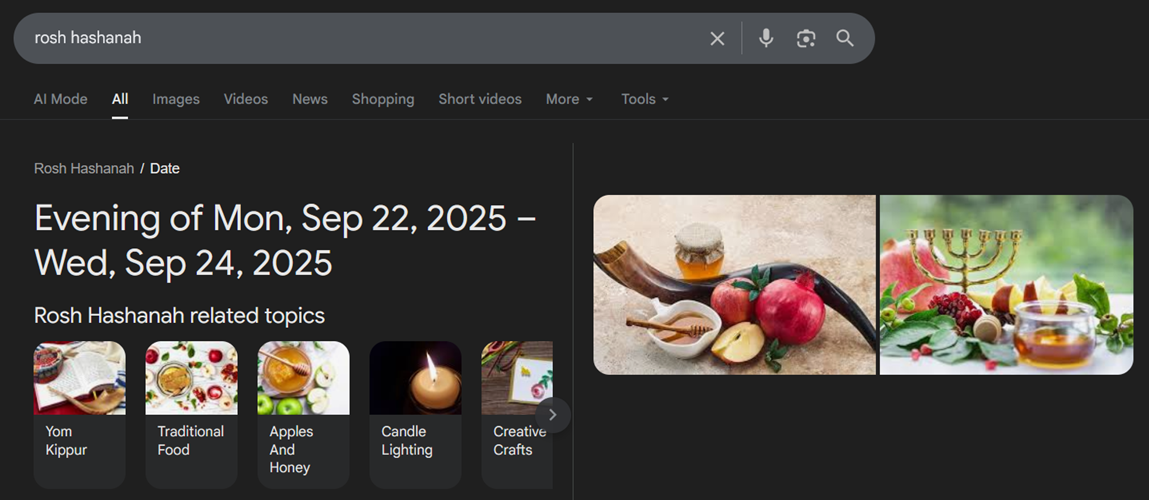The width and height of the screenshot is (1149, 500).
Task: Open the Tools dropdown
Action: pos(645,99)
